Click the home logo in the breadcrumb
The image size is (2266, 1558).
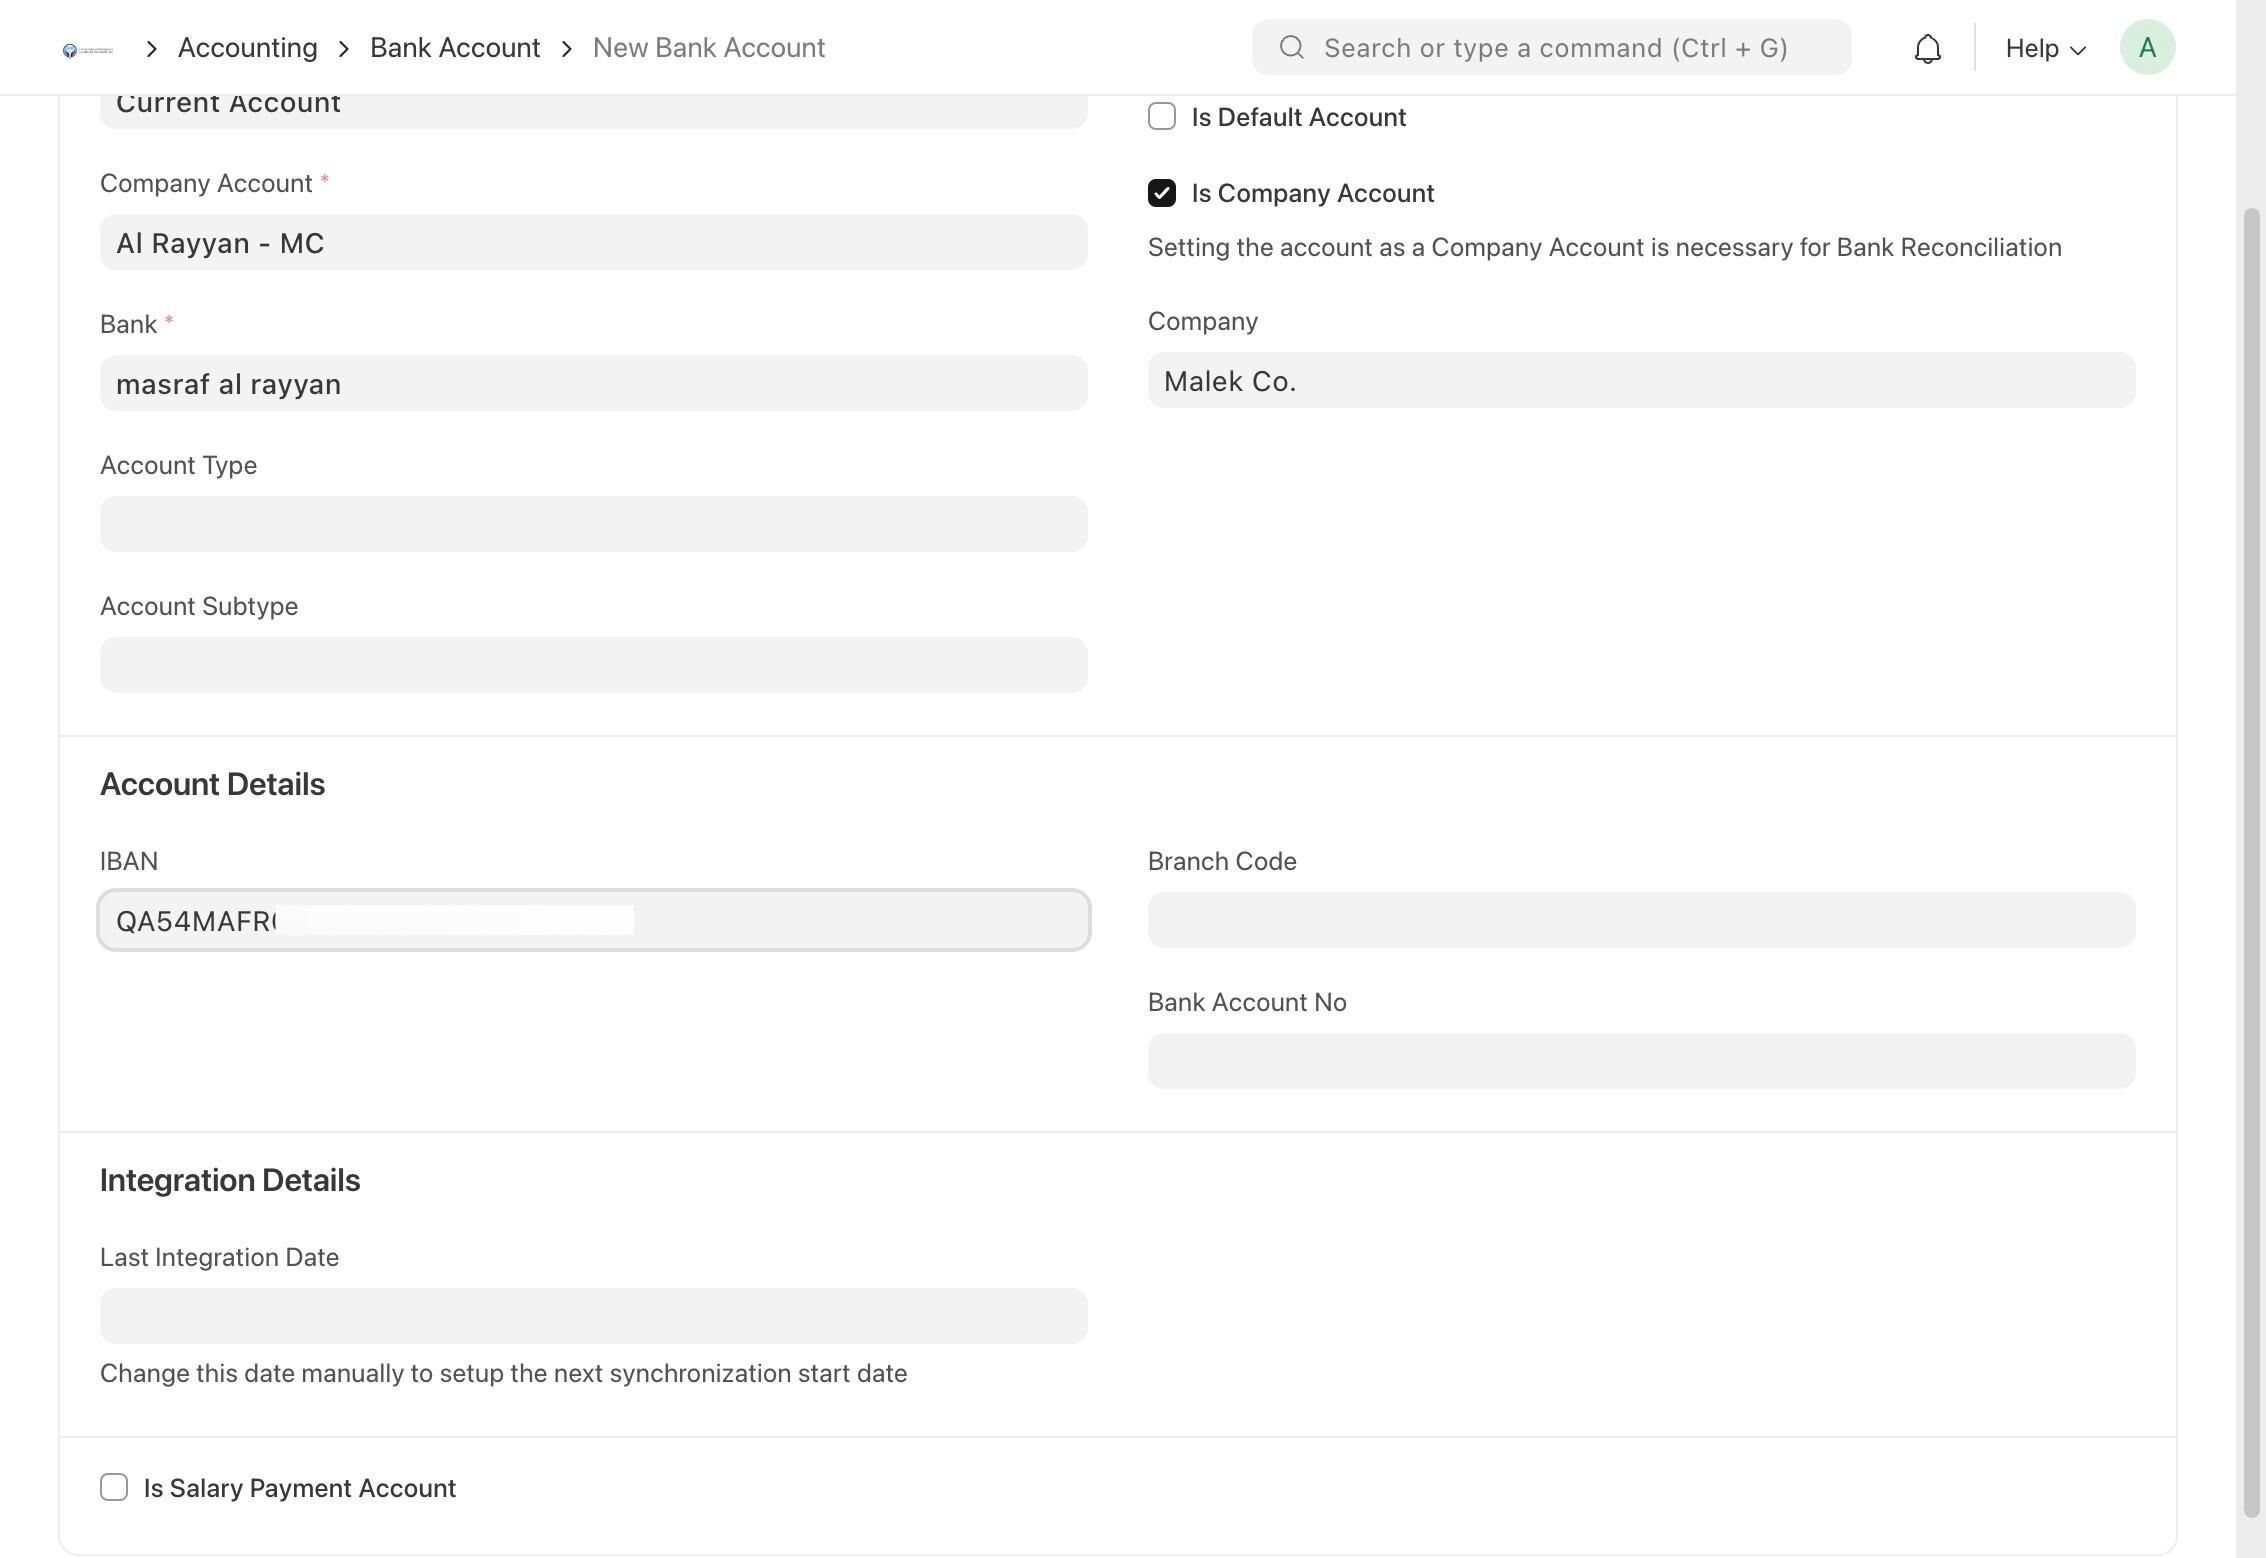[88, 49]
